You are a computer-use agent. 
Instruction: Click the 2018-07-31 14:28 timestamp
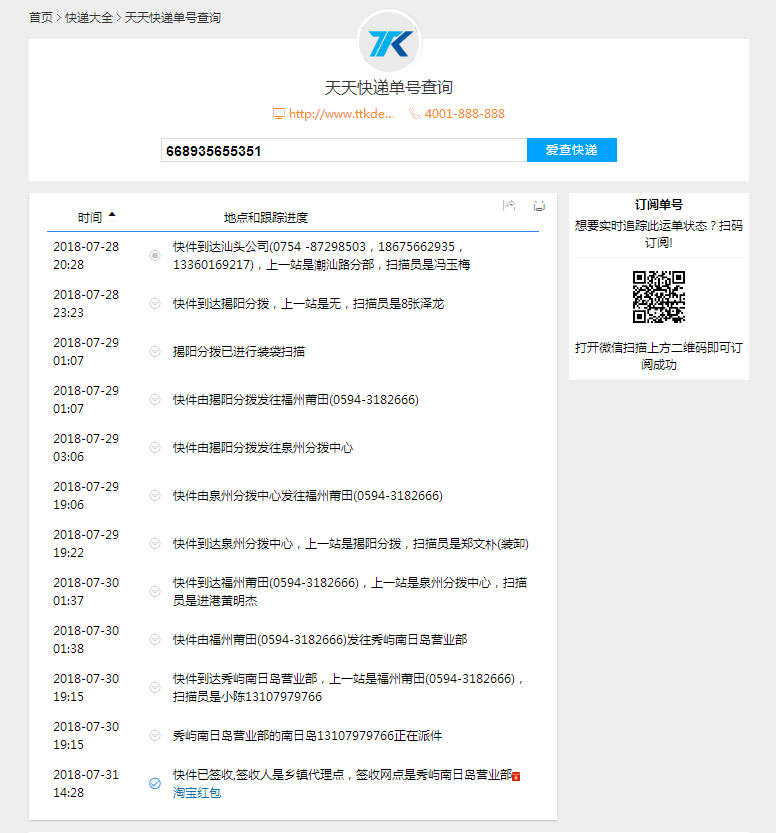click(x=86, y=783)
